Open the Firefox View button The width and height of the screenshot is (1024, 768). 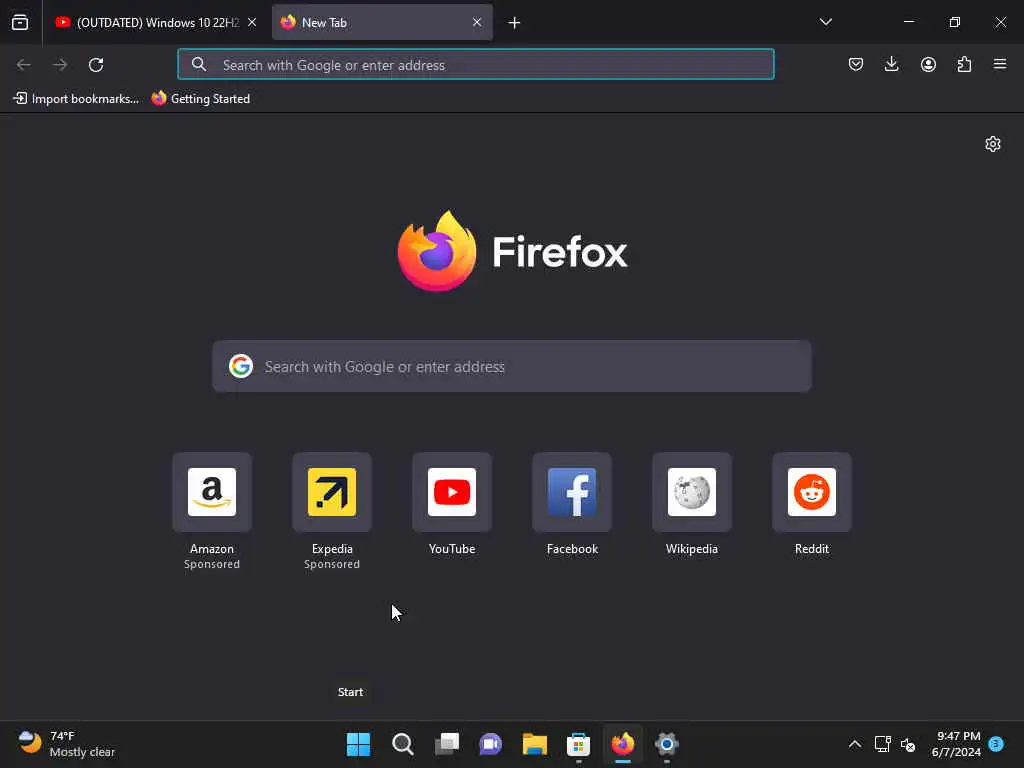point(20,22)
